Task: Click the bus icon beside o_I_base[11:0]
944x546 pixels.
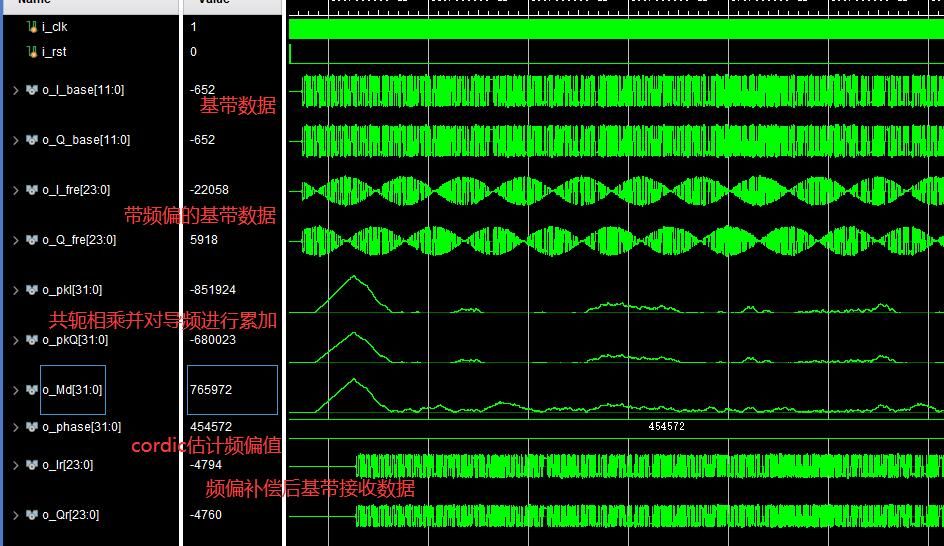Action: [32, 90]
